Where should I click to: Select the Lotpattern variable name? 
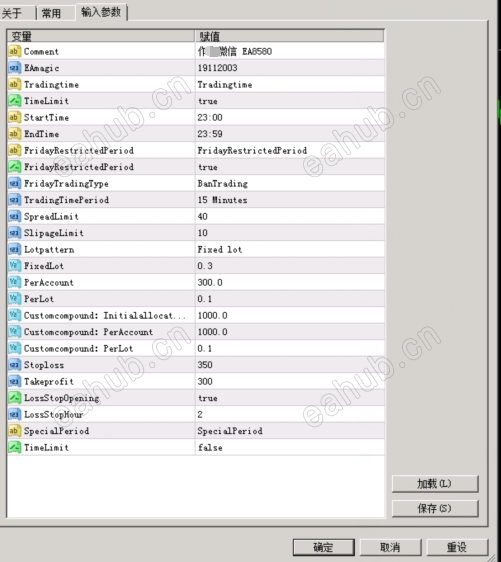tap(49, 249)
